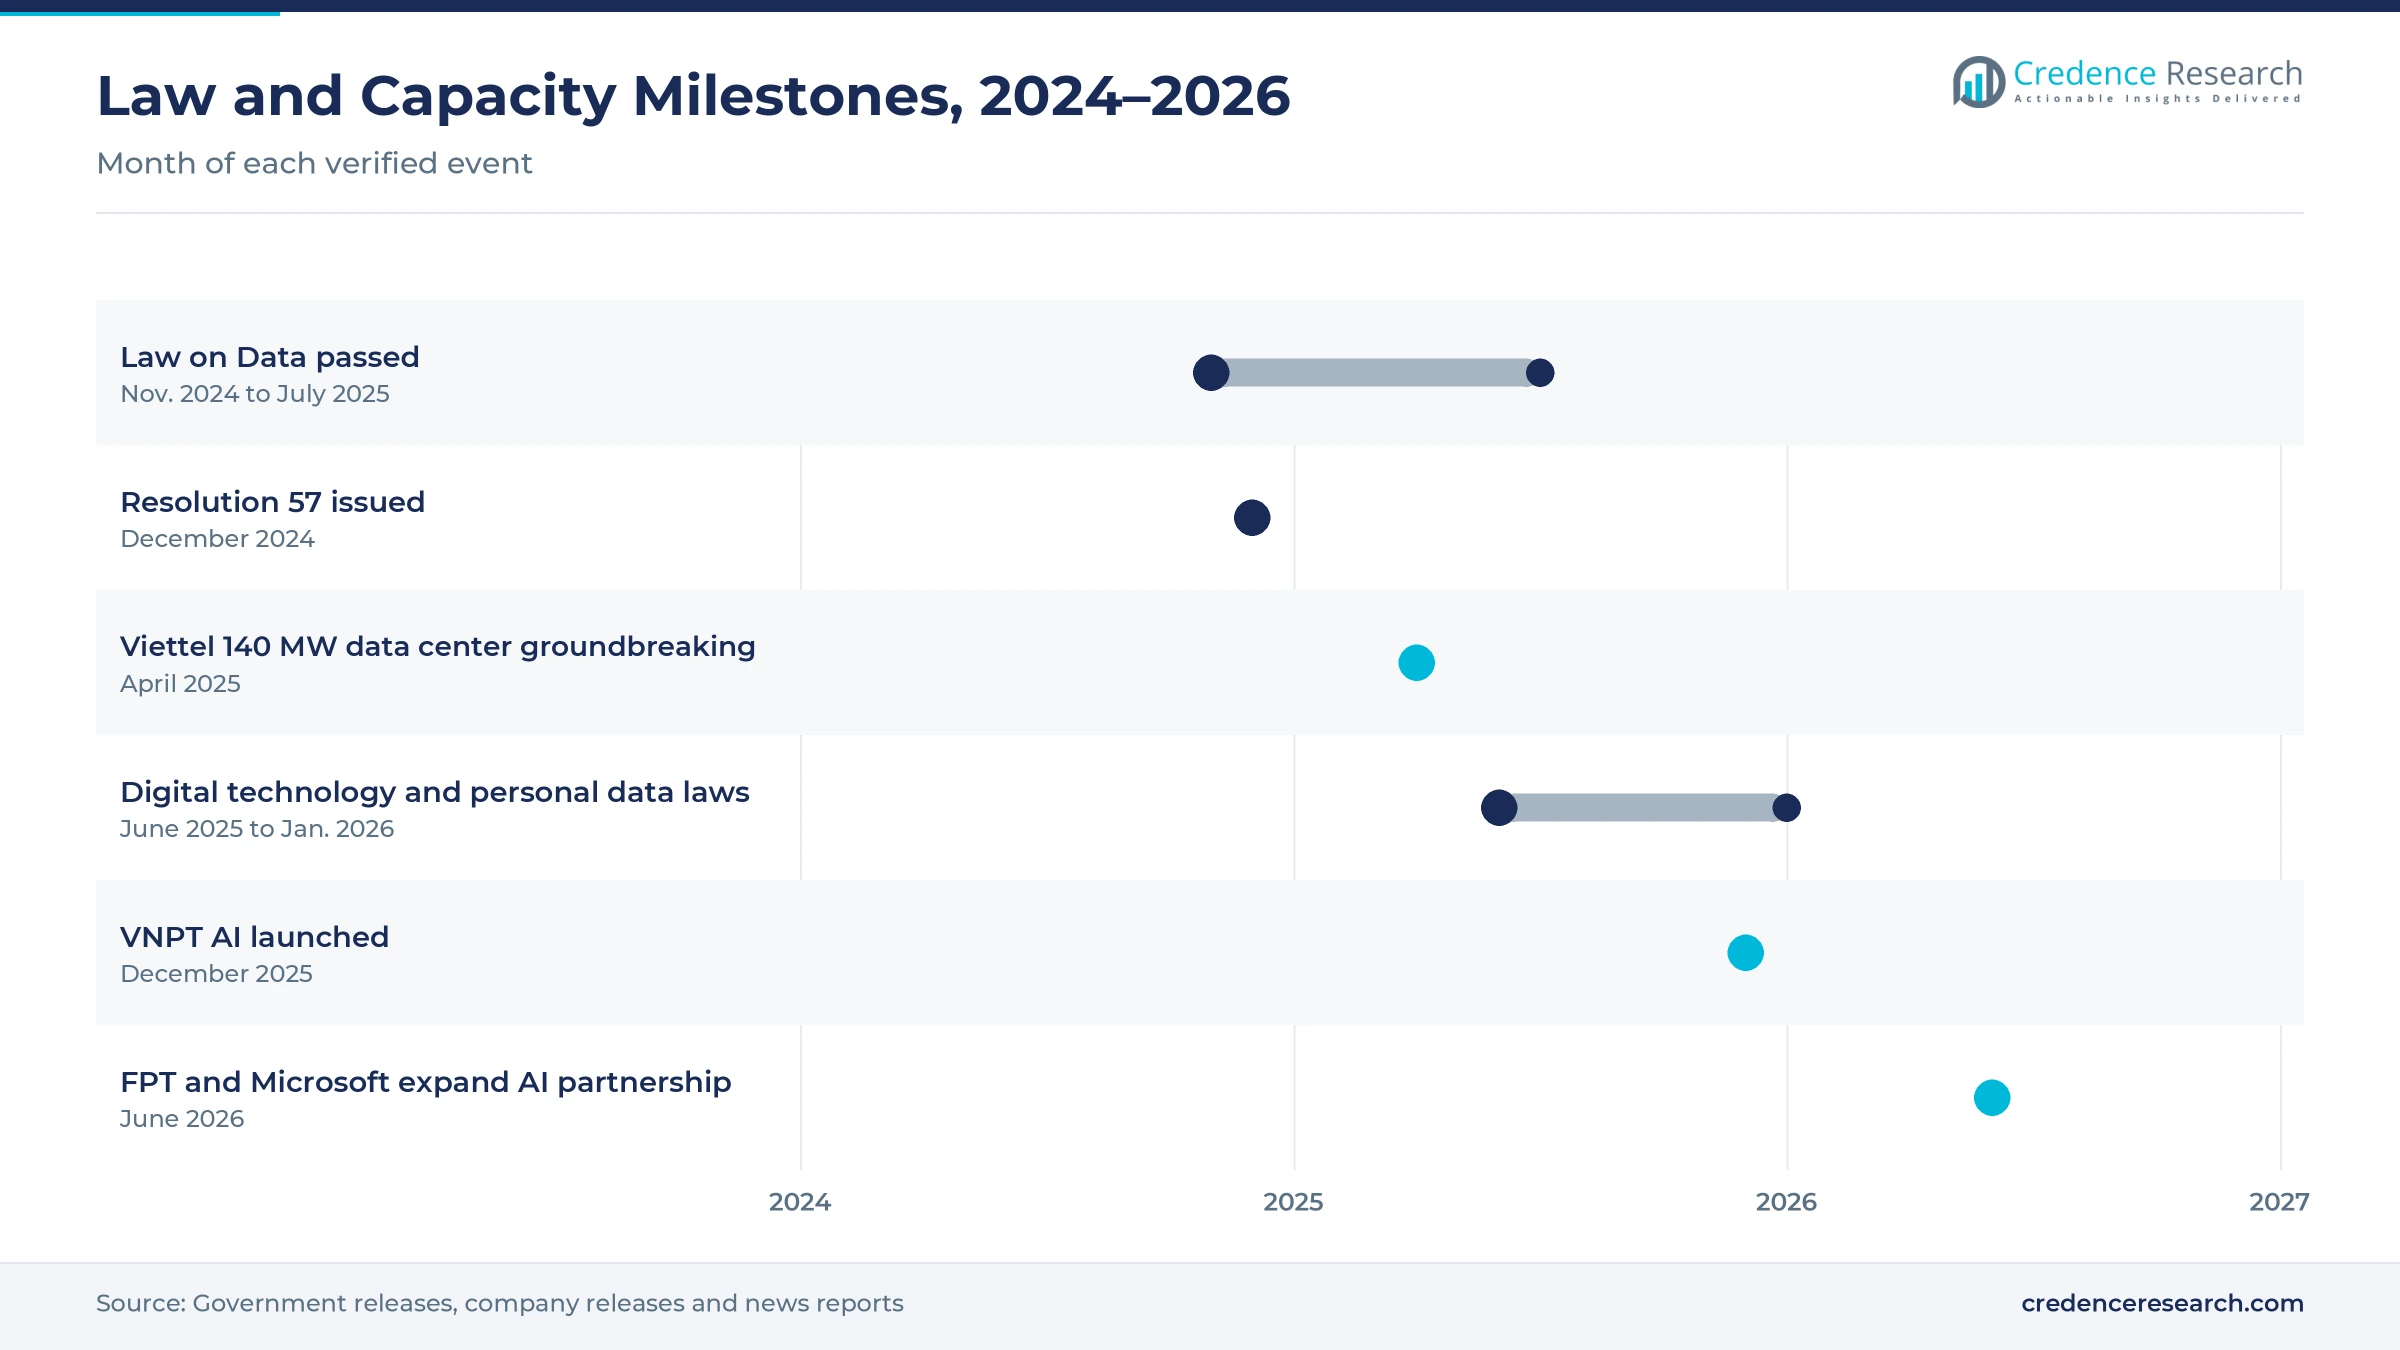2400x1350 pixels.
Task: Click 'FPT and Microsoft expand AI partnership' label
Action: click(x=426, y=1082)
